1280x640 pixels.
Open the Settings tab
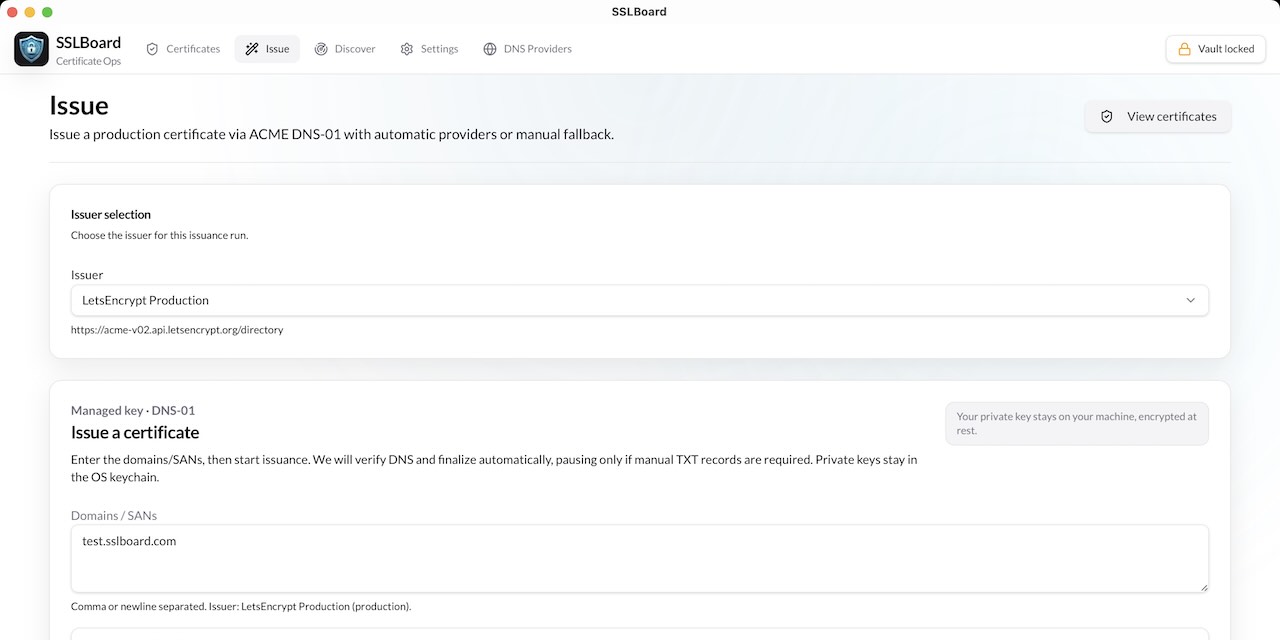(439, 49)
